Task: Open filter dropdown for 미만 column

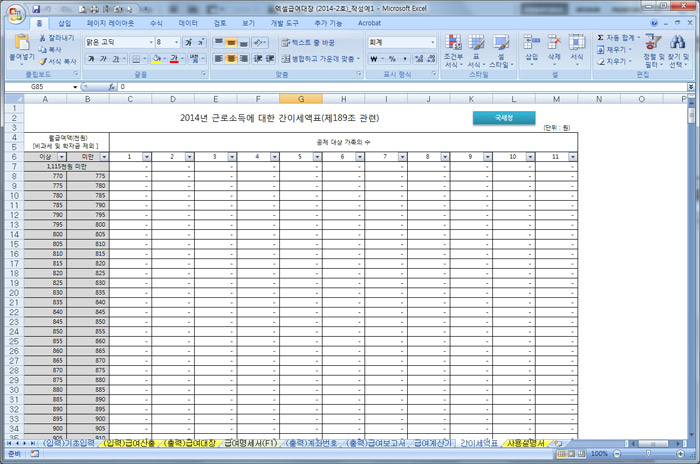Action: tap(104, 157)
